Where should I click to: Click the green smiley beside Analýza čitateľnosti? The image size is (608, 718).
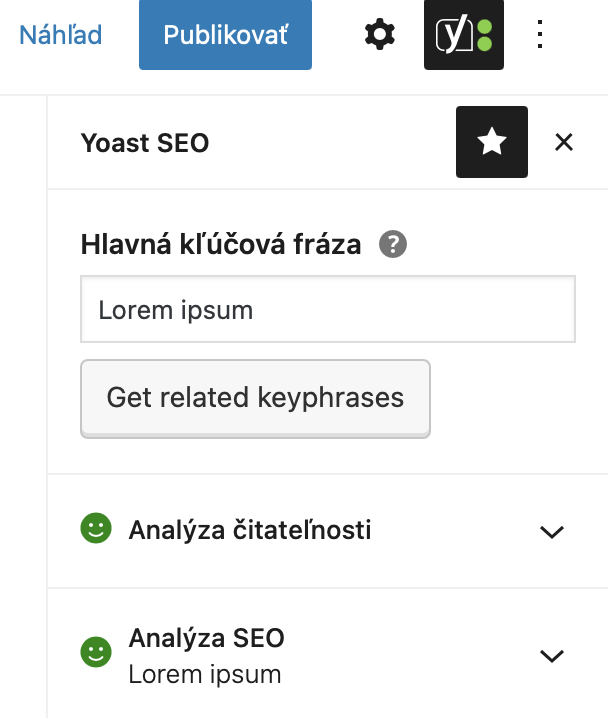click(x=96, y=528)
